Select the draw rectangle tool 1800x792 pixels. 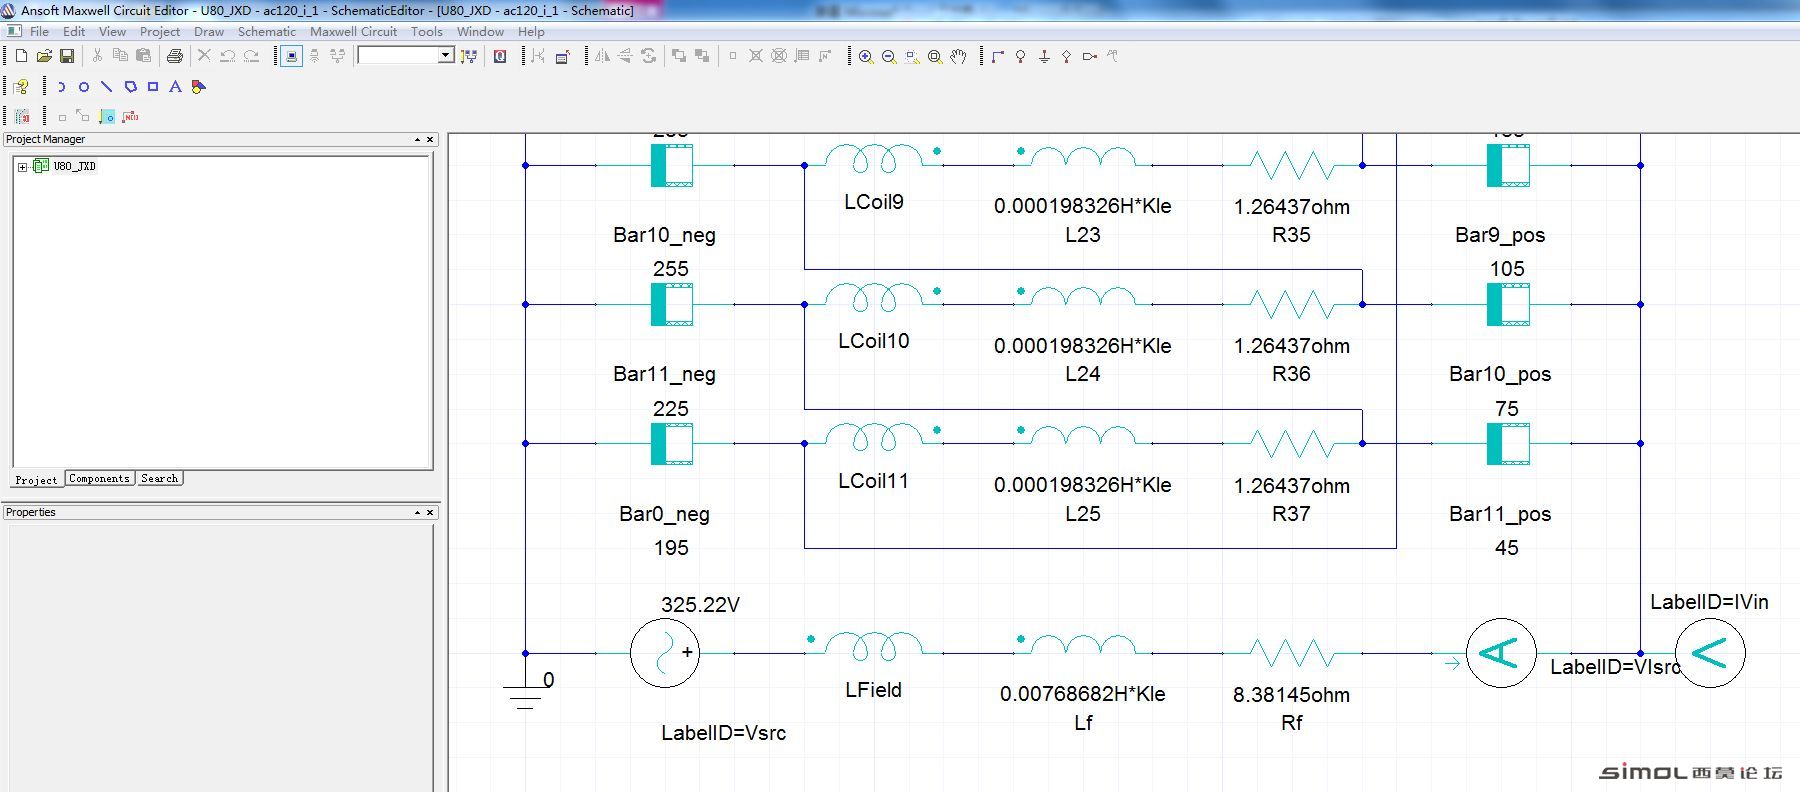point(153,87)
